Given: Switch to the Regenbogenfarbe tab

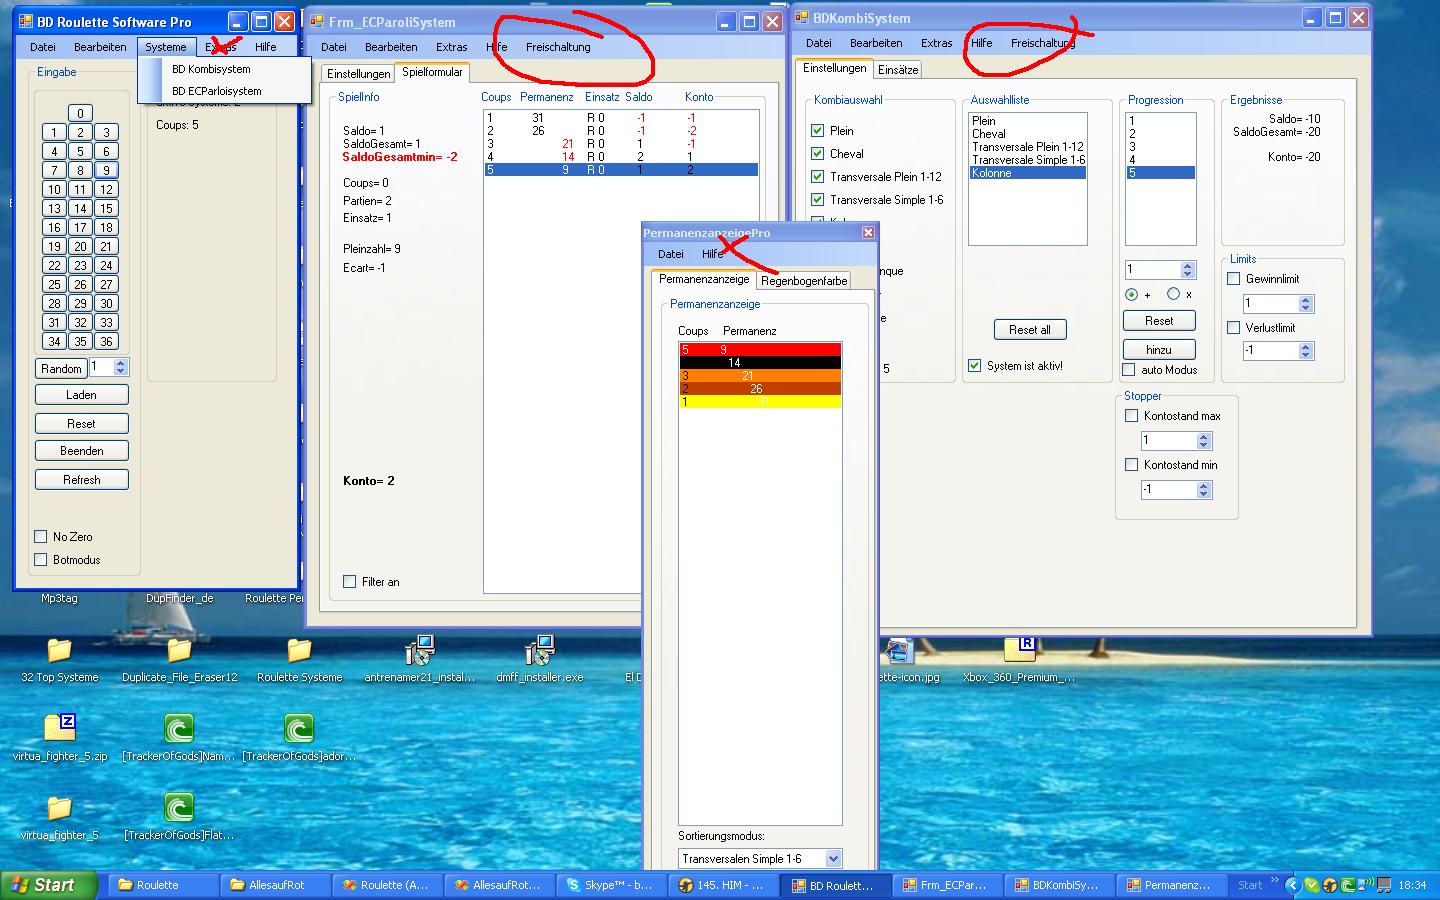Looking at the screenshot, I should click(804, 281).
